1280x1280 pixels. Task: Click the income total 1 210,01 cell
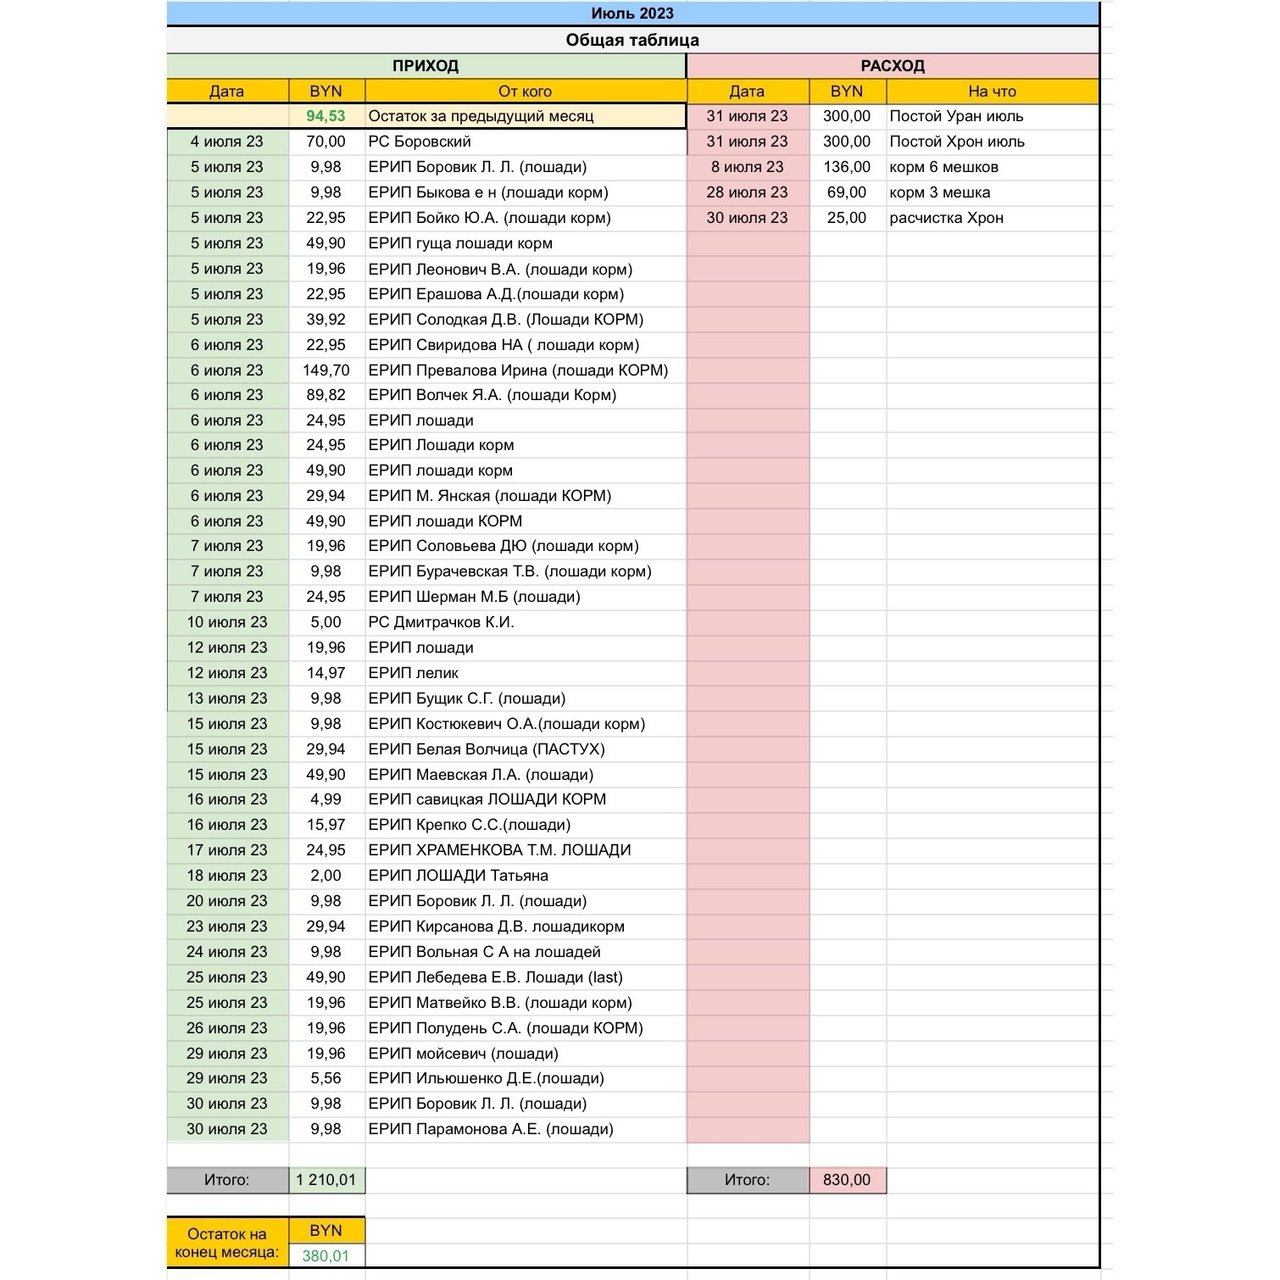(326, 1180)
